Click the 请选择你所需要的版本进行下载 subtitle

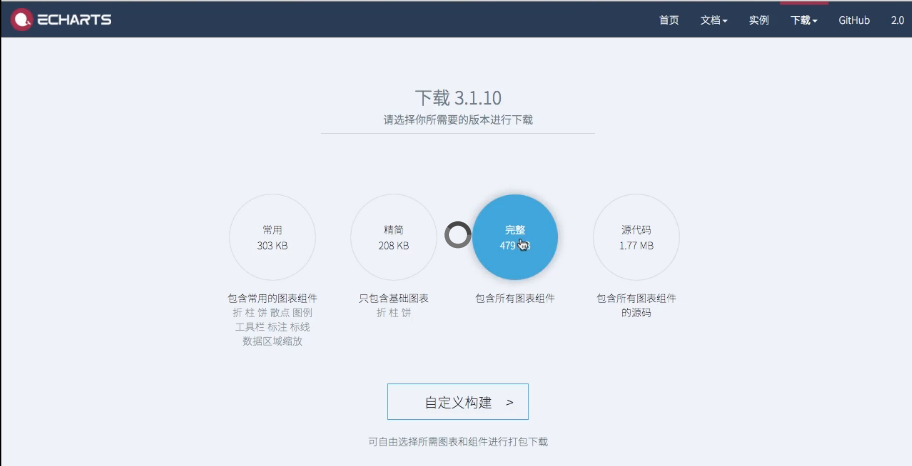[x=458, y=120]
